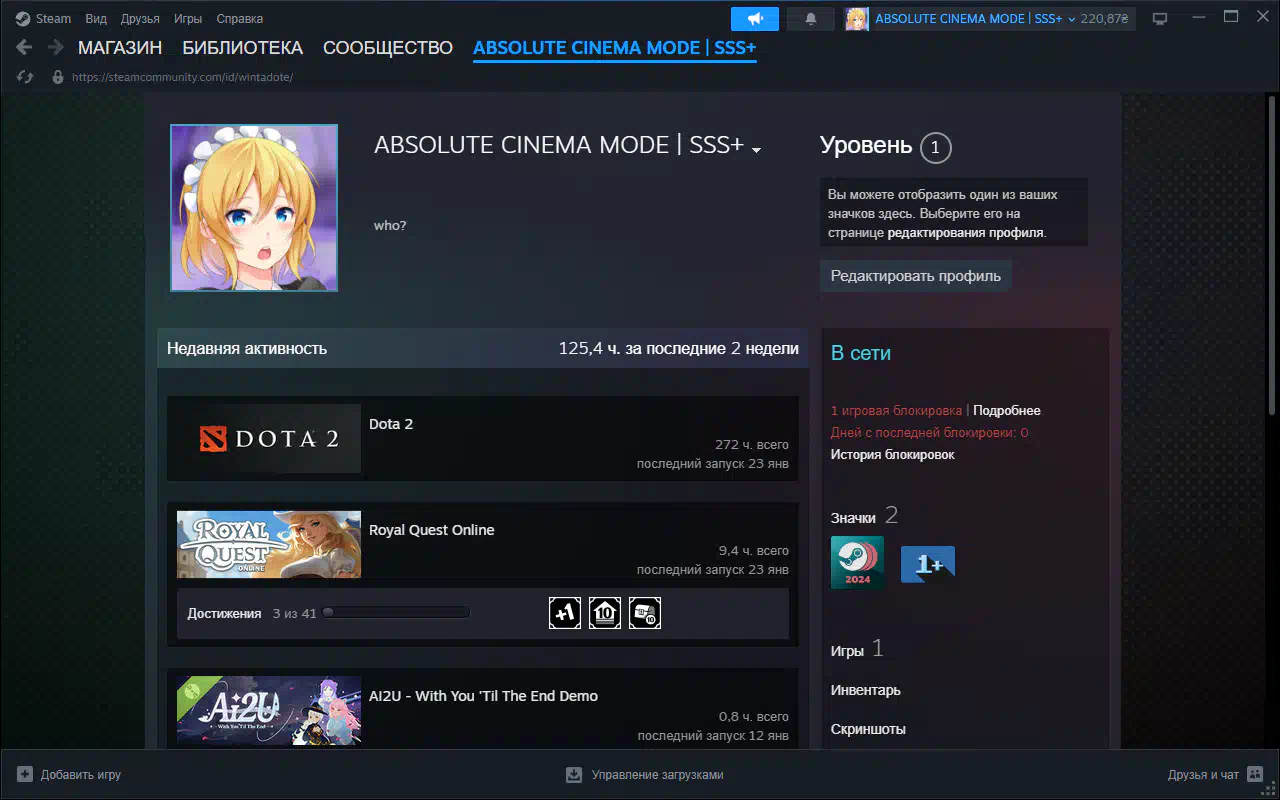Click the small account avatar in title bar
The height and width of the screenshot is (800, 1280).
(x=856, y=19)
